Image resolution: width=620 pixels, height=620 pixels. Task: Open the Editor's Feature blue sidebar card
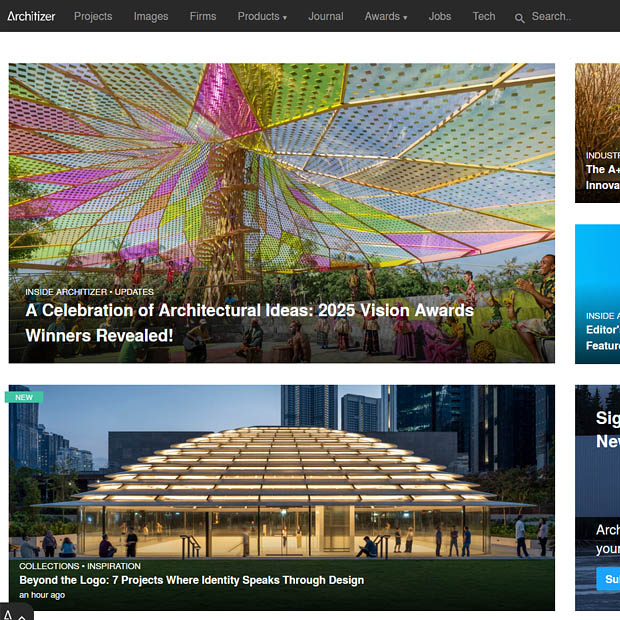597,294
